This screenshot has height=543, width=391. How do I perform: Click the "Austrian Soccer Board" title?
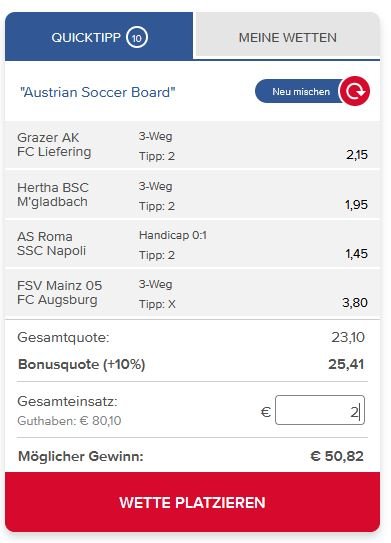tap(98, 92)
